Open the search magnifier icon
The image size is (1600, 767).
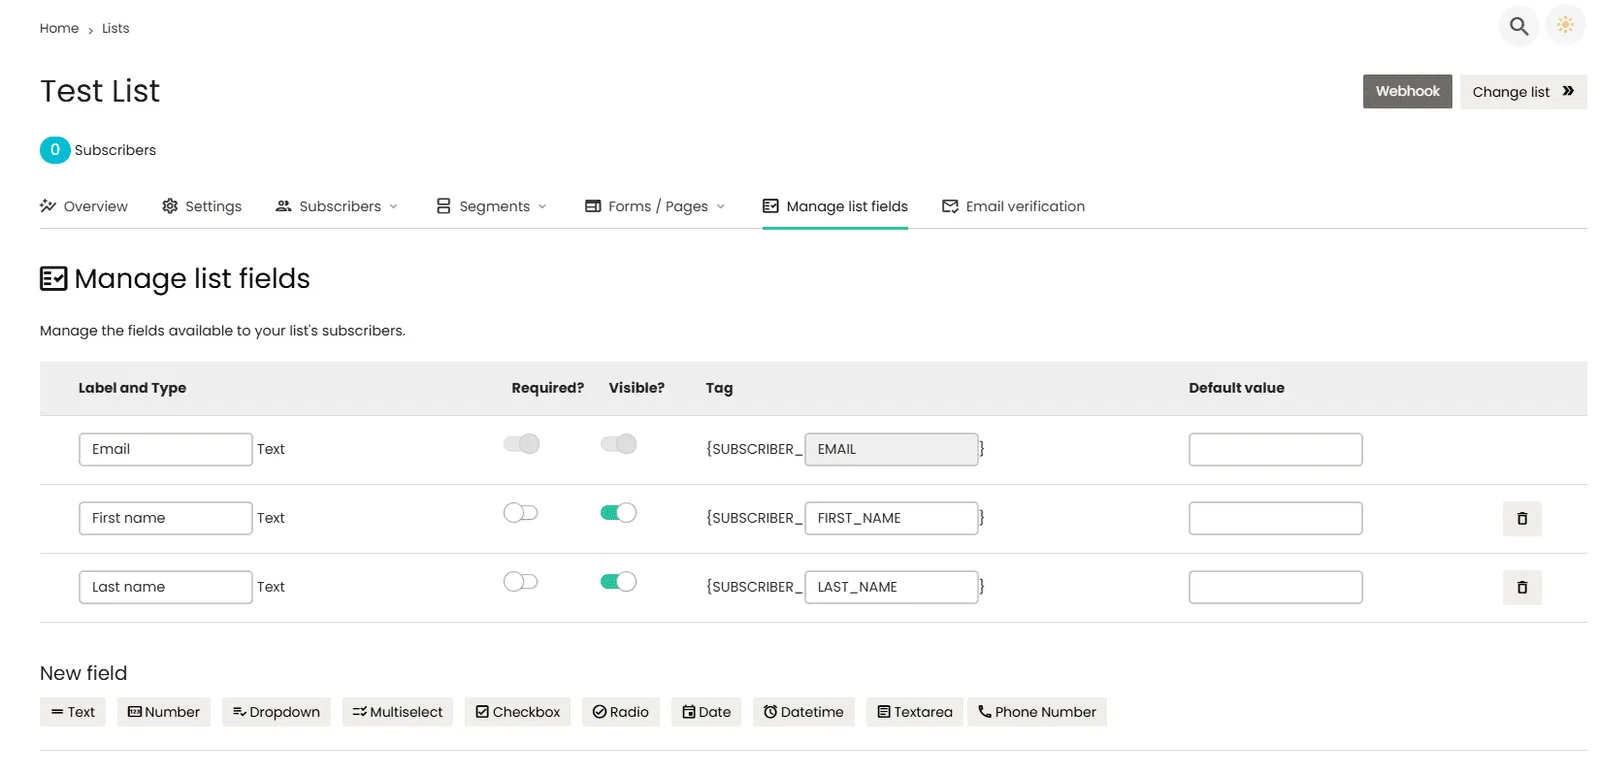tap(1518, 26)
